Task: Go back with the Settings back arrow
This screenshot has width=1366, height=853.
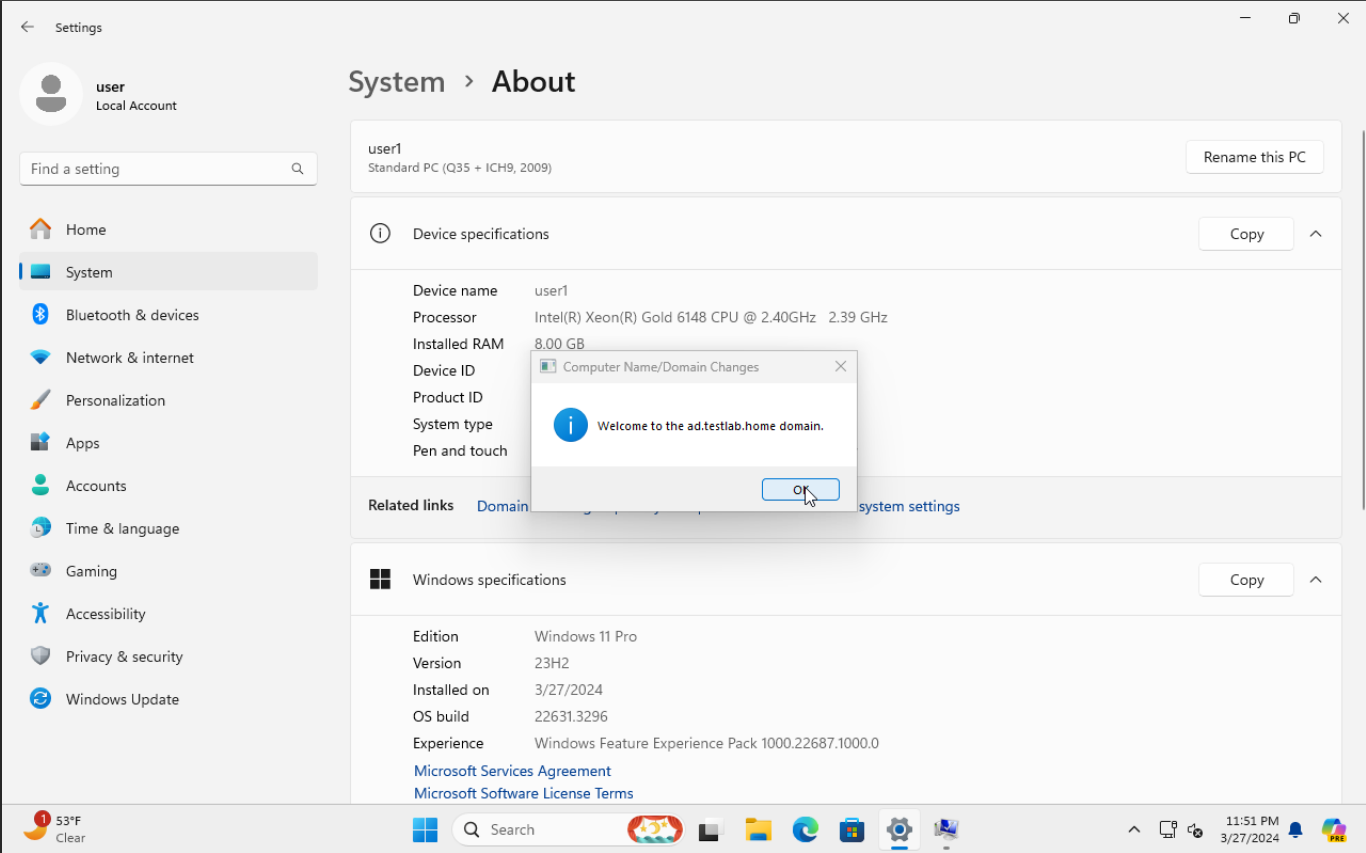Action: pos(27,27)
